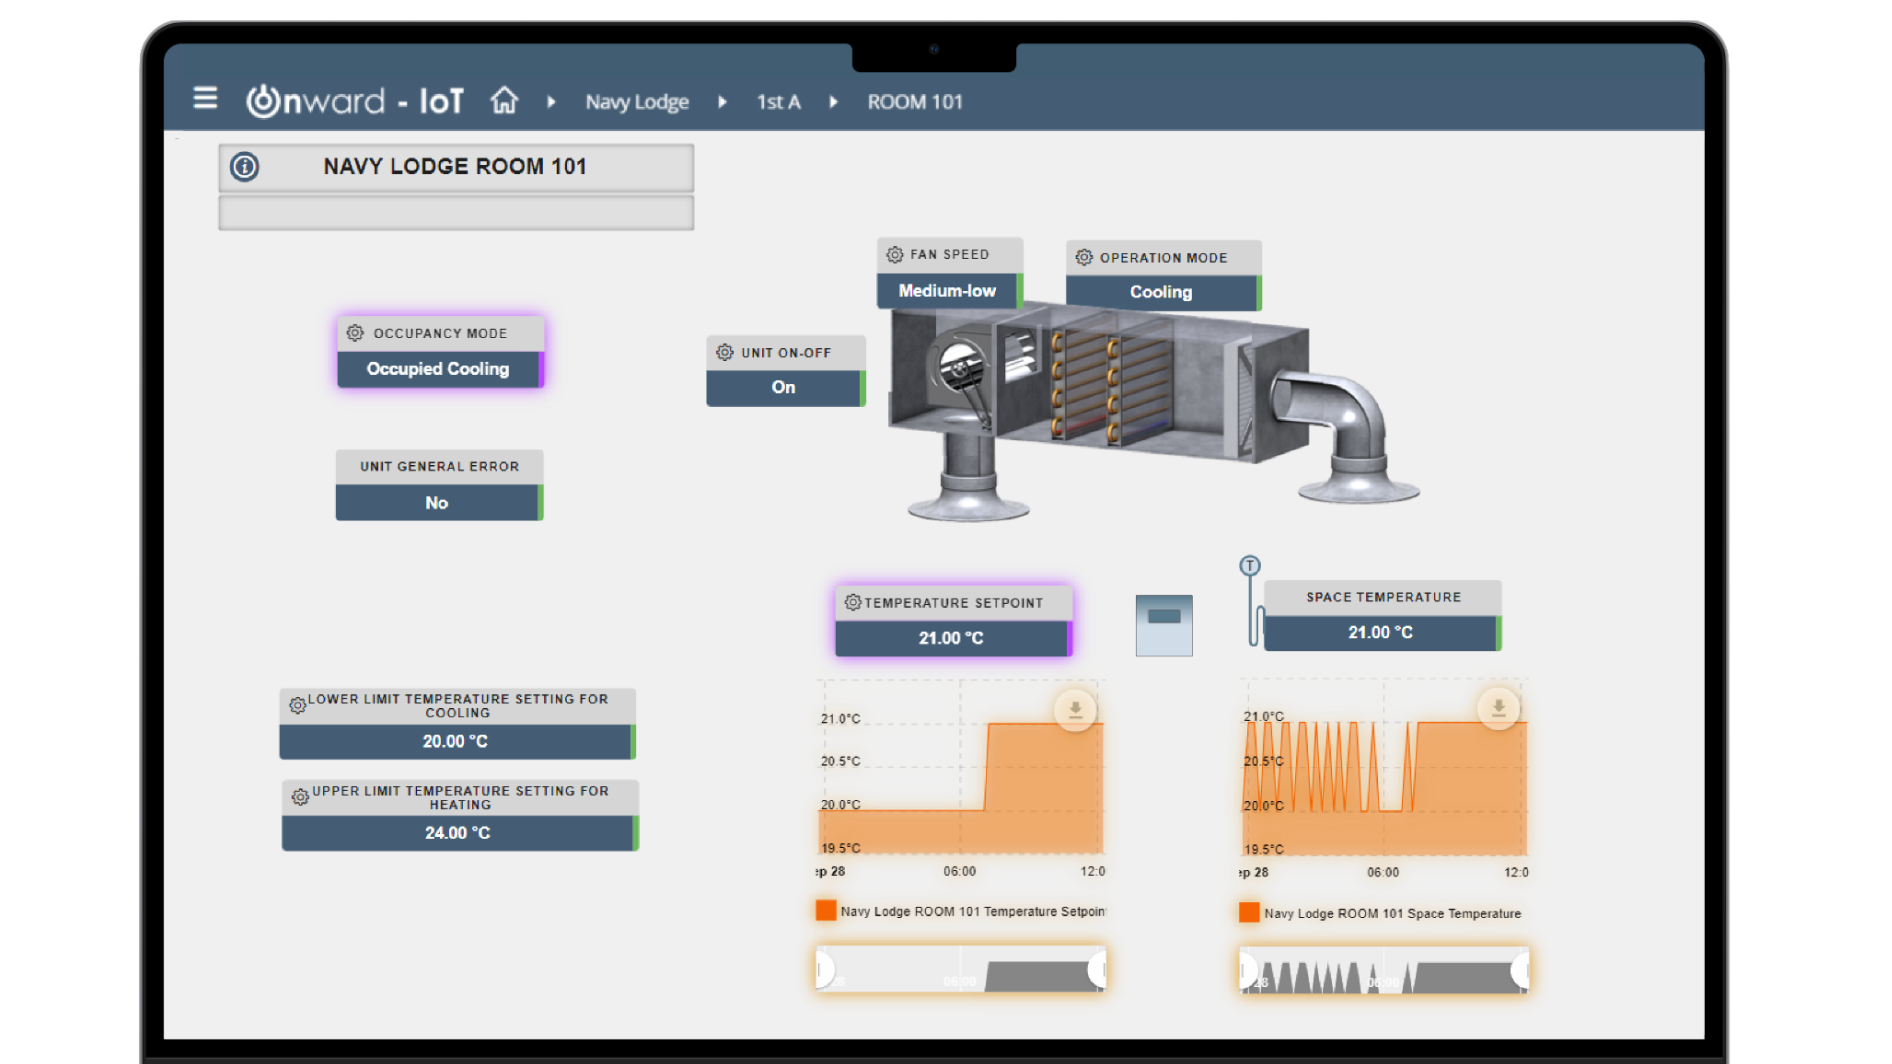Toggle Space Temperature series legend swatch
This screenshot has width=1892, height=1064.
click(x=1249, y=913)
